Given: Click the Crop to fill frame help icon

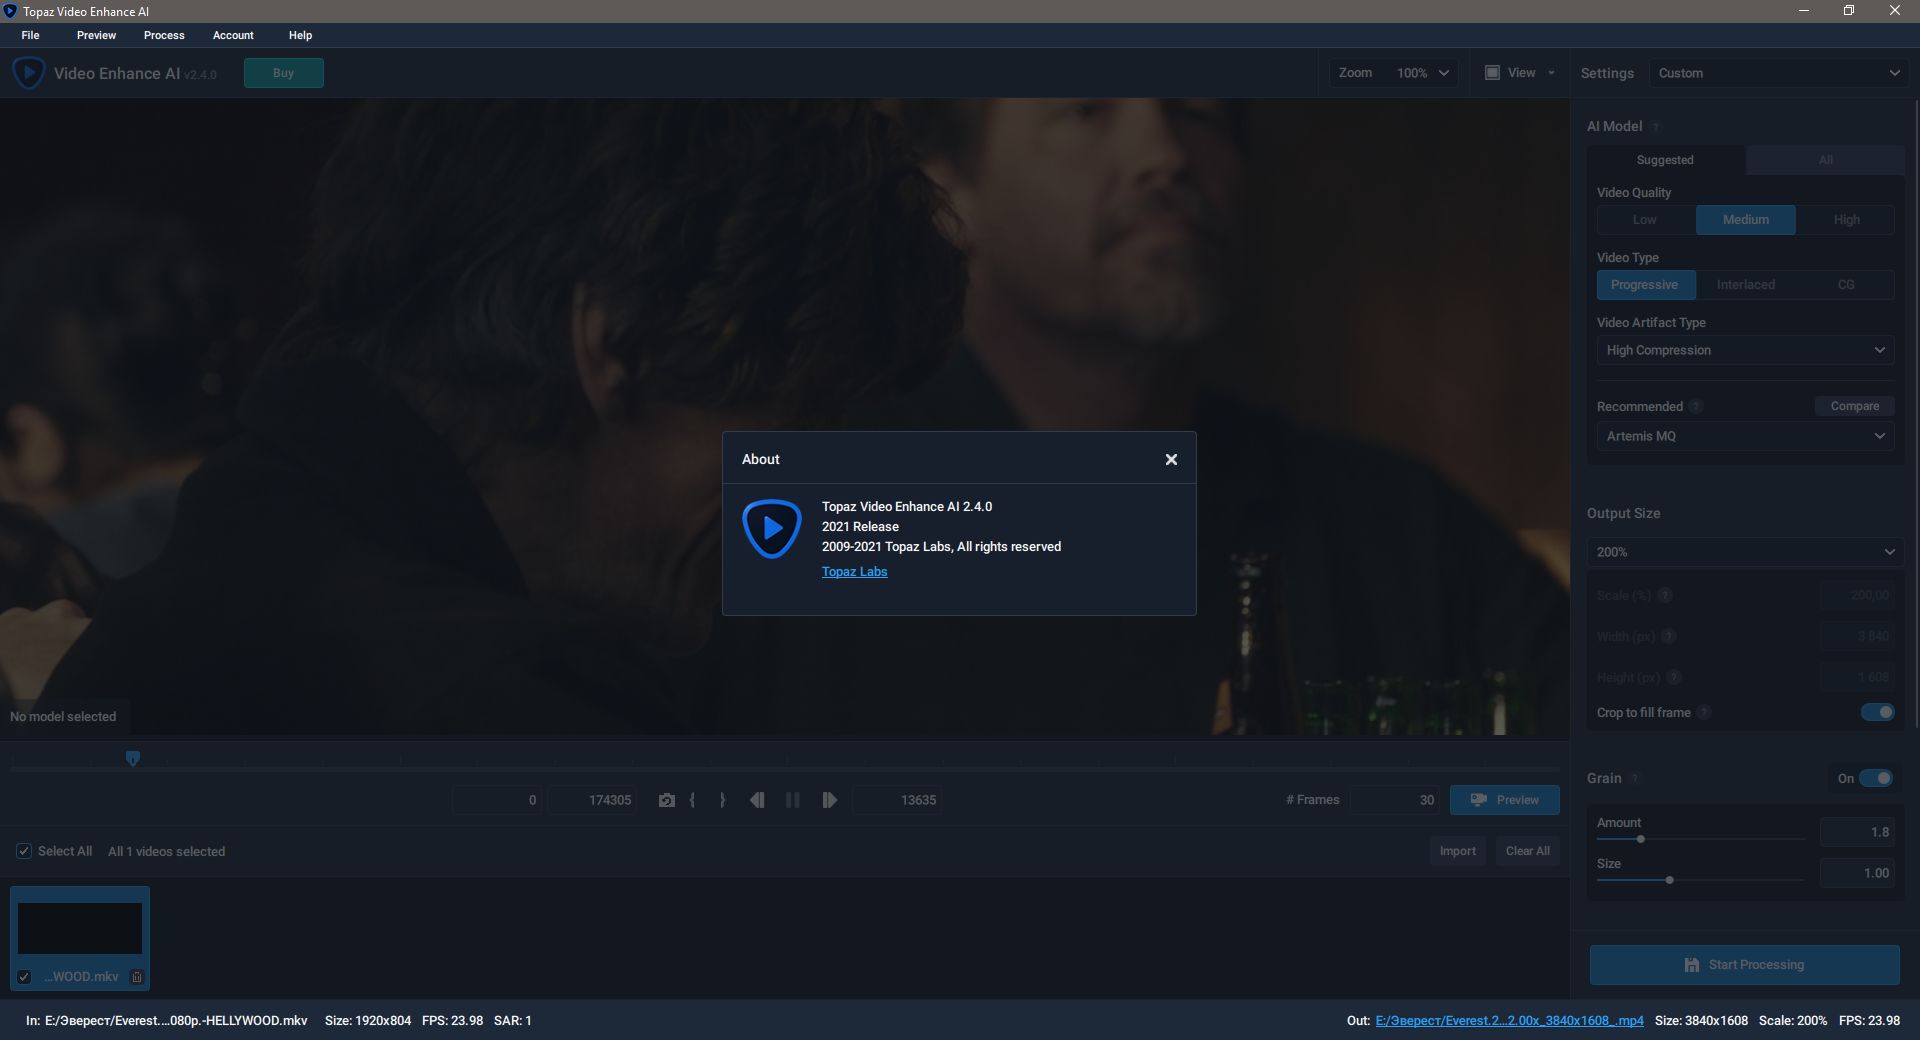Looking at the screenshot, I should coord(1704,712).
